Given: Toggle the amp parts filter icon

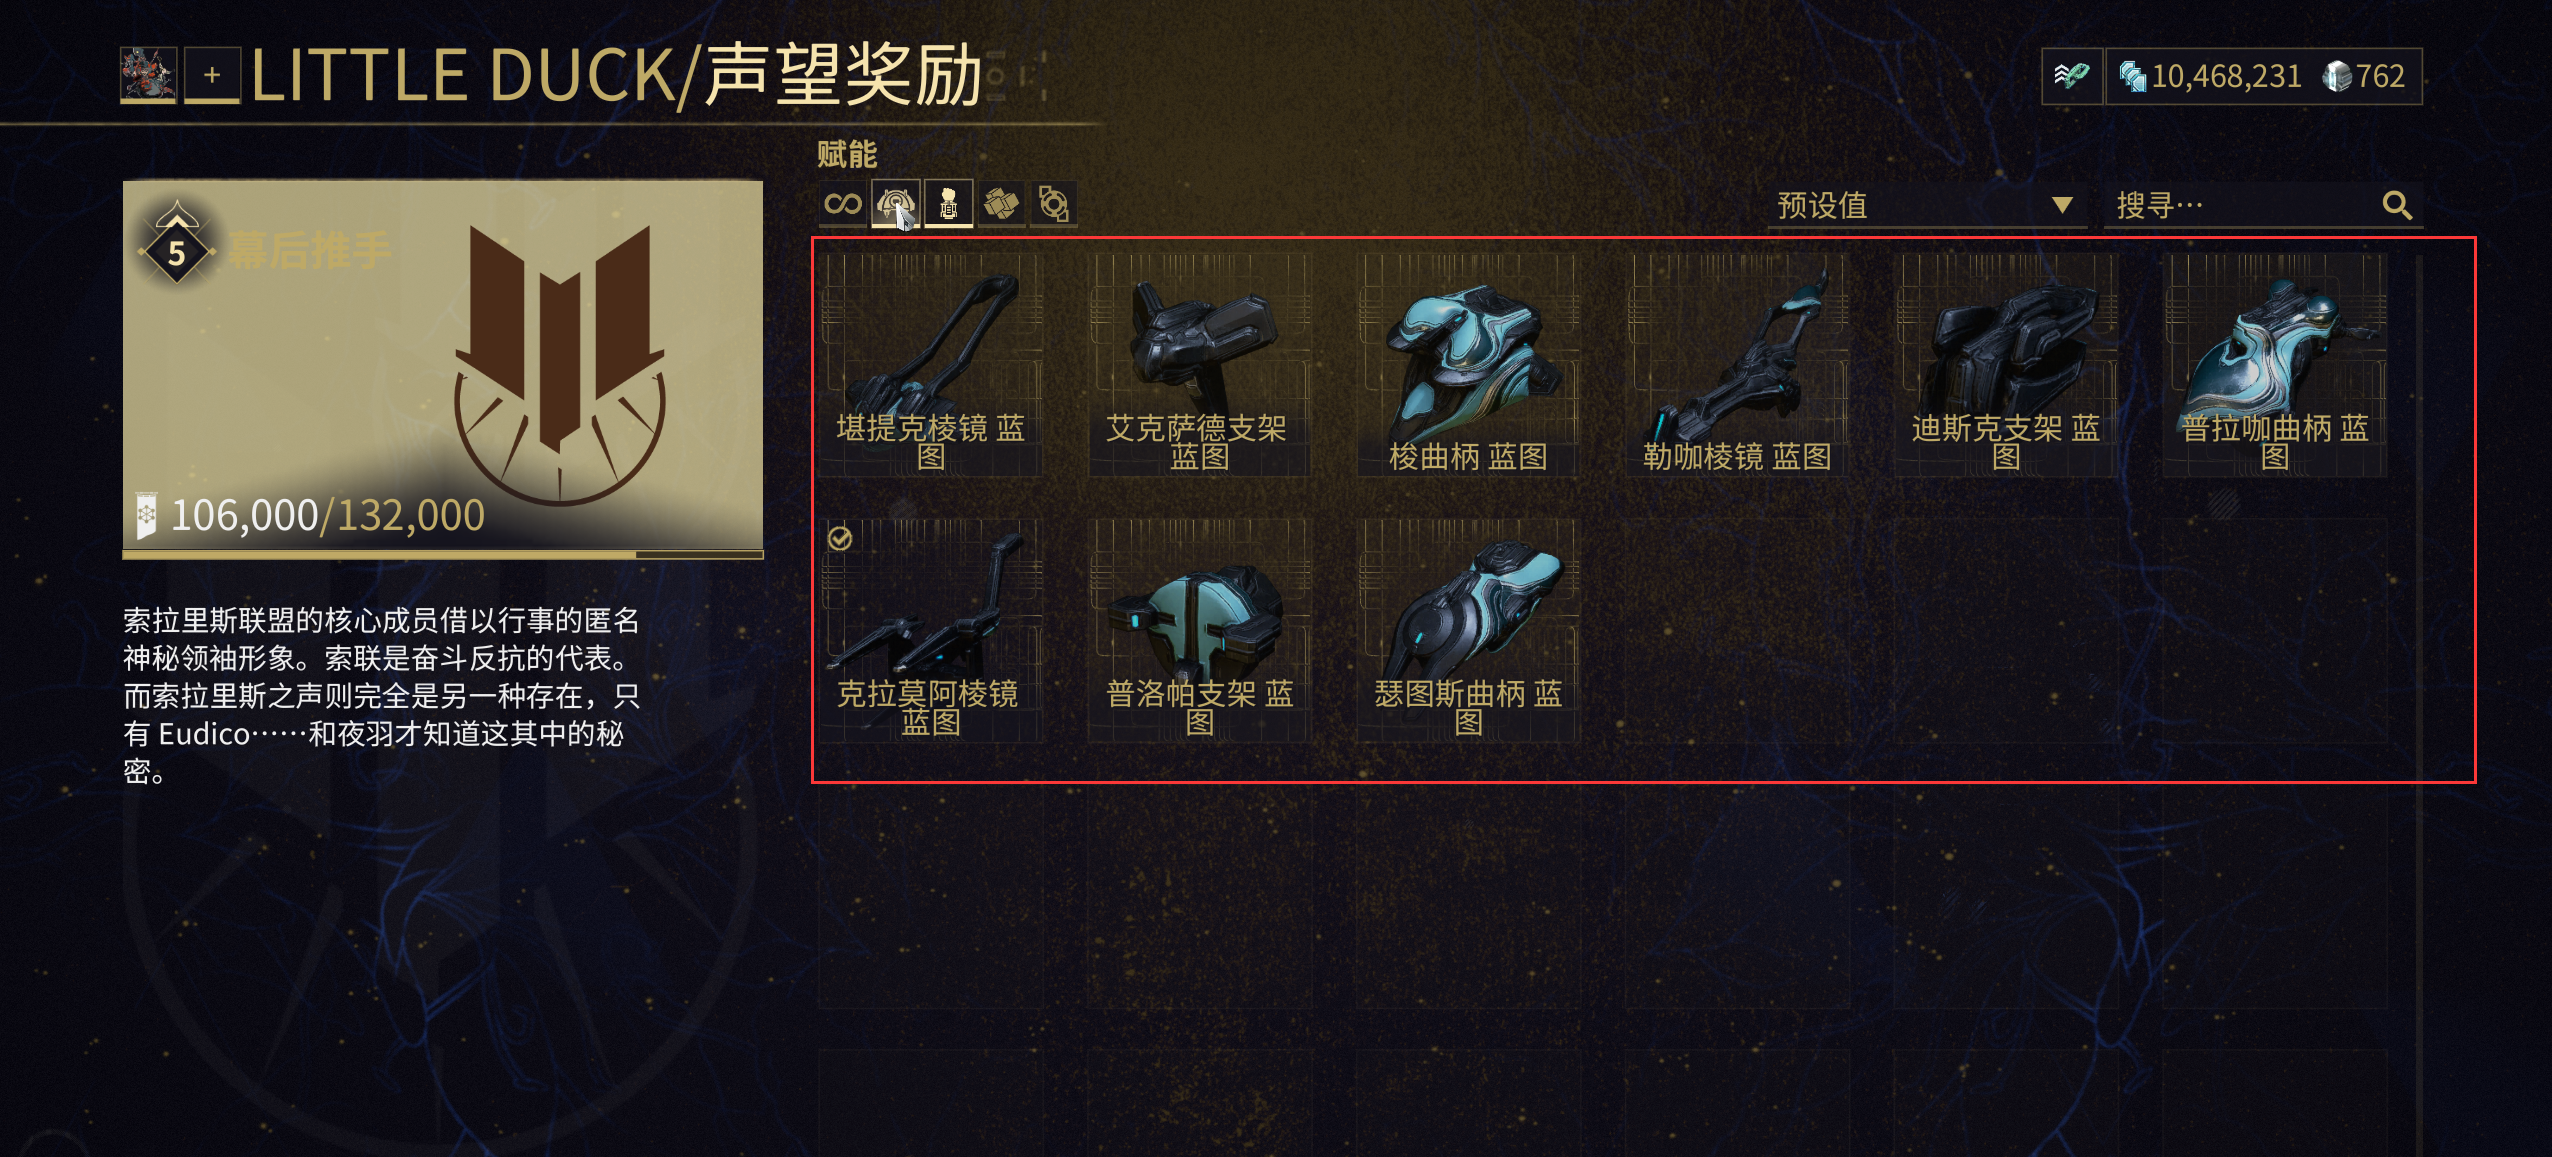Looking at the screenshot, I should point(895,204).
